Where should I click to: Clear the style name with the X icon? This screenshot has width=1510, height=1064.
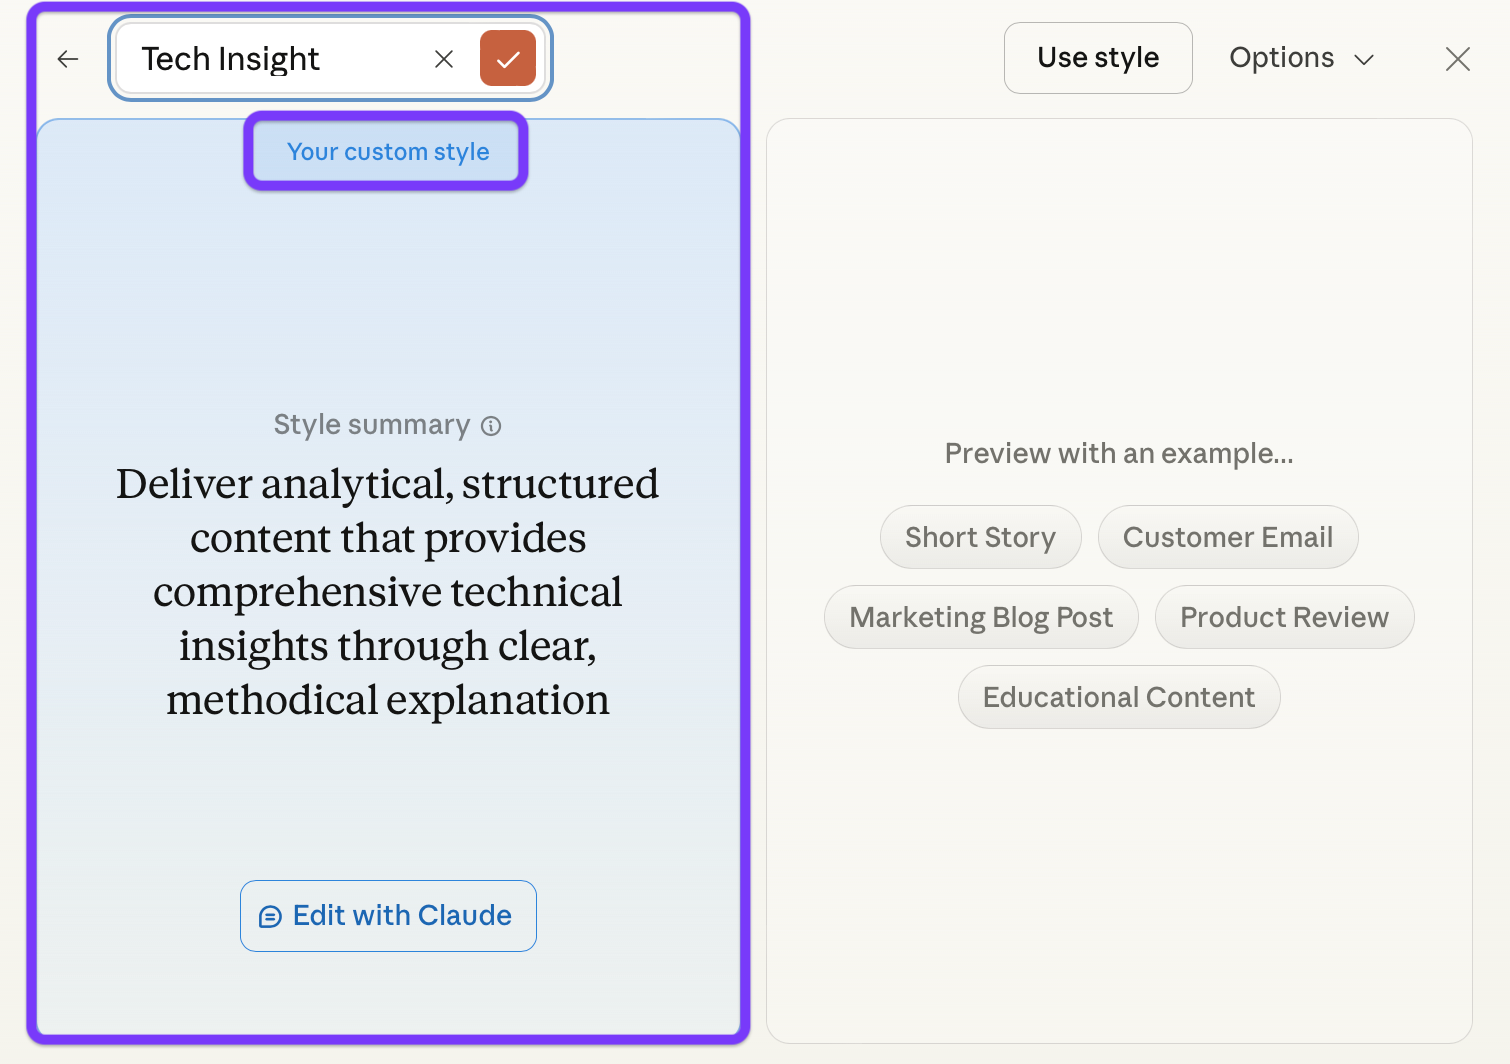click(x=444, y=59)
